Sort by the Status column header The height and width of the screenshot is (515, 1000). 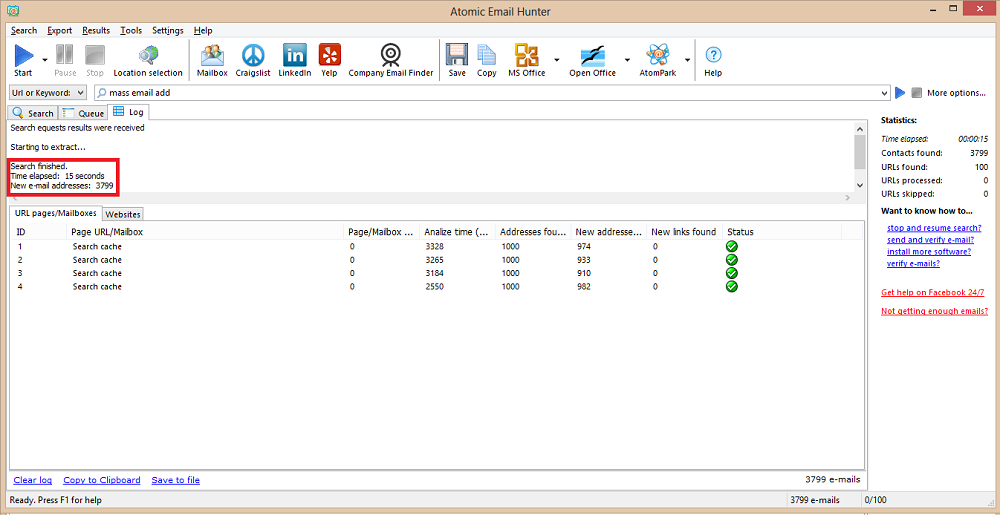pyautogui.click(x=782, y=232)
